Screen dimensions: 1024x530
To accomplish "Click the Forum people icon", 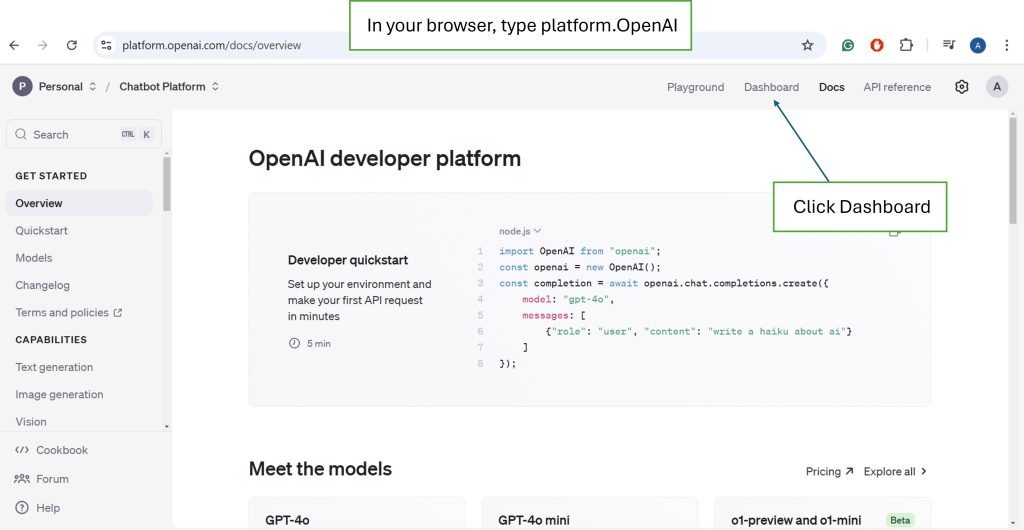I will 22,478.
